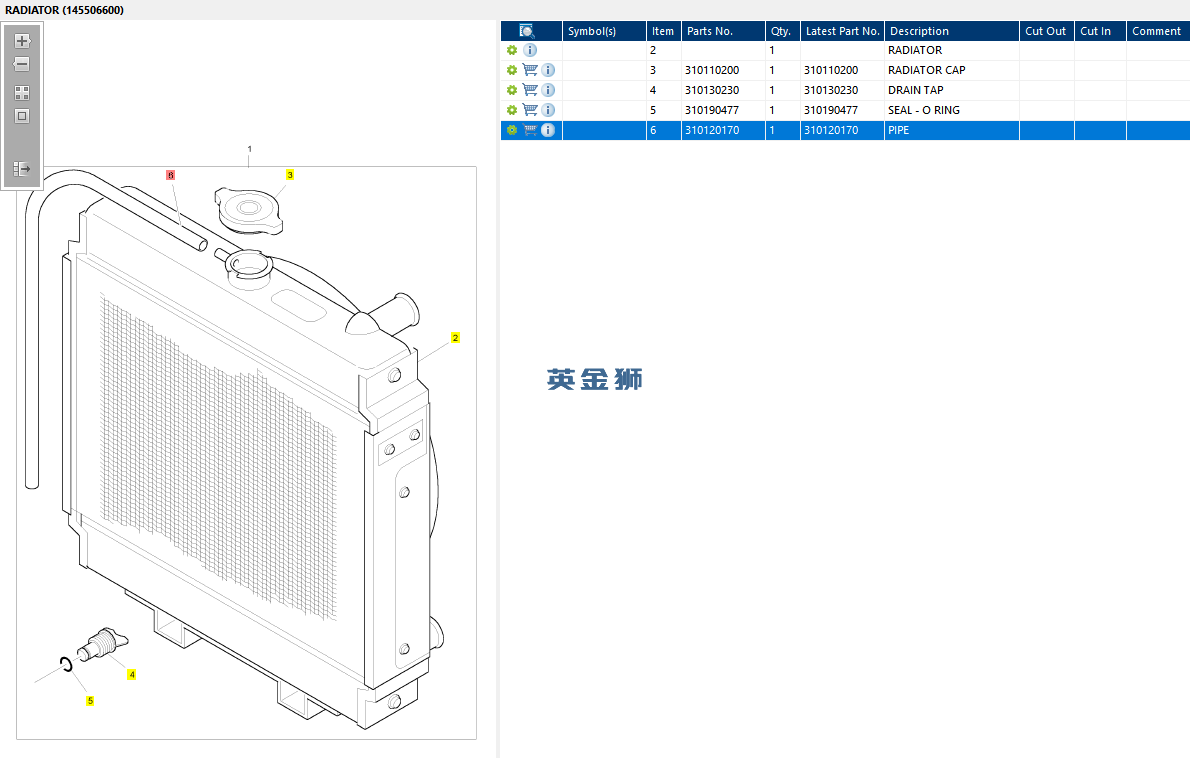The width and height of the screenshot is (1190, 758).
Task: Click the RADIATOR (145506600) title text
Action: coord(65,10)
